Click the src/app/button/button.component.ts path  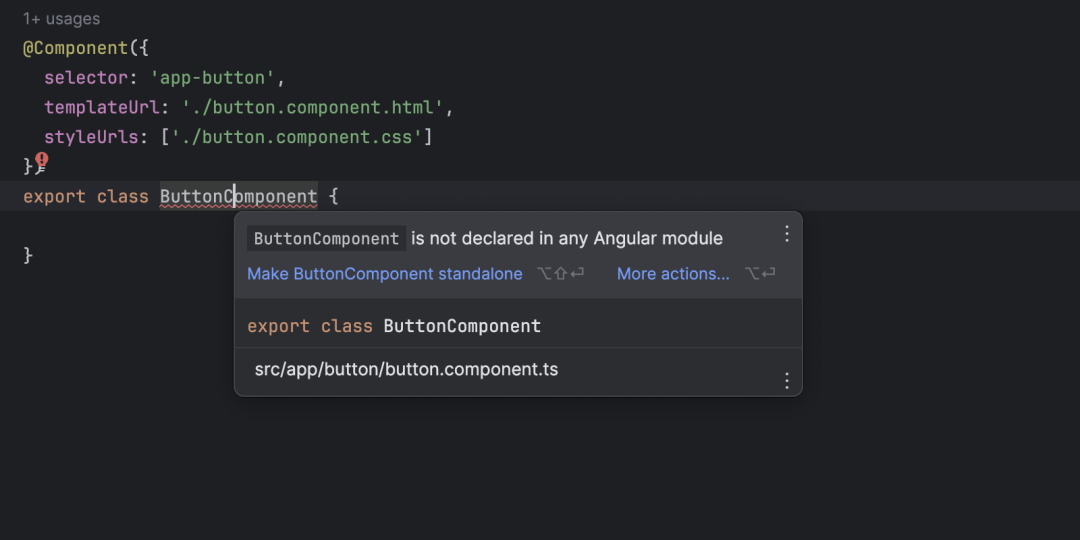406,370
